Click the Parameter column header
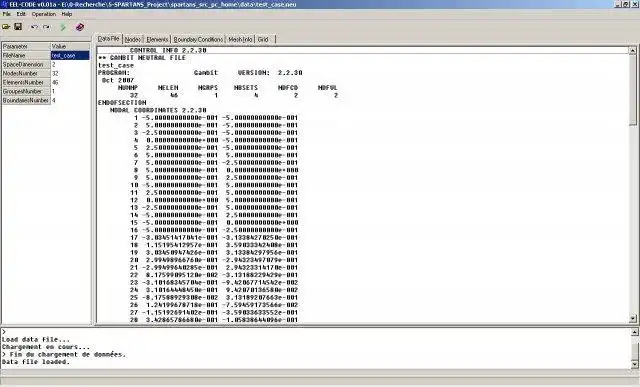Screen dimensions: 640x387 pyautogui.click(x=26, y=47)
